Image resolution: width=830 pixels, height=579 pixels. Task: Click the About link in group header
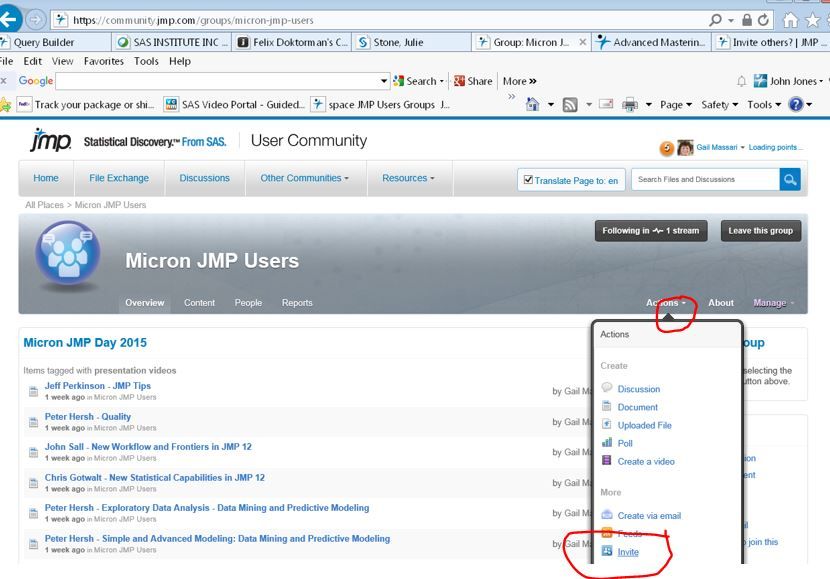pyautogui.click(x=721, y=303)
